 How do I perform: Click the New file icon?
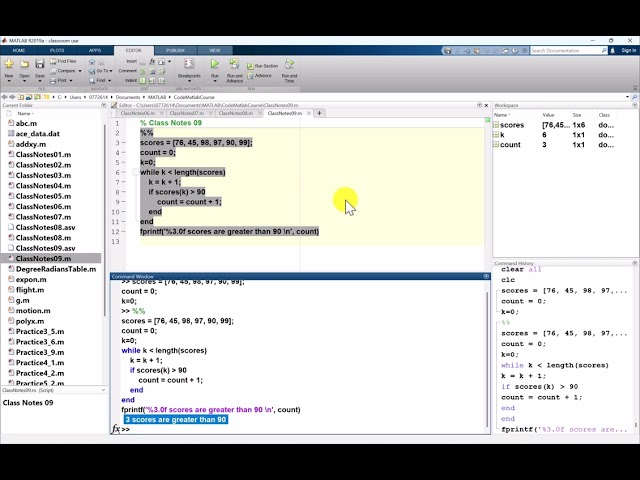[x=9, y=64]
